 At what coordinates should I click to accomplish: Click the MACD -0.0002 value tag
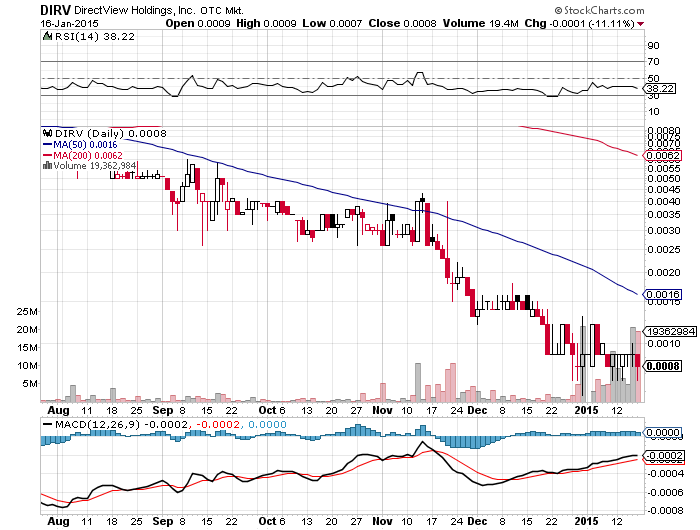(663, 456)
